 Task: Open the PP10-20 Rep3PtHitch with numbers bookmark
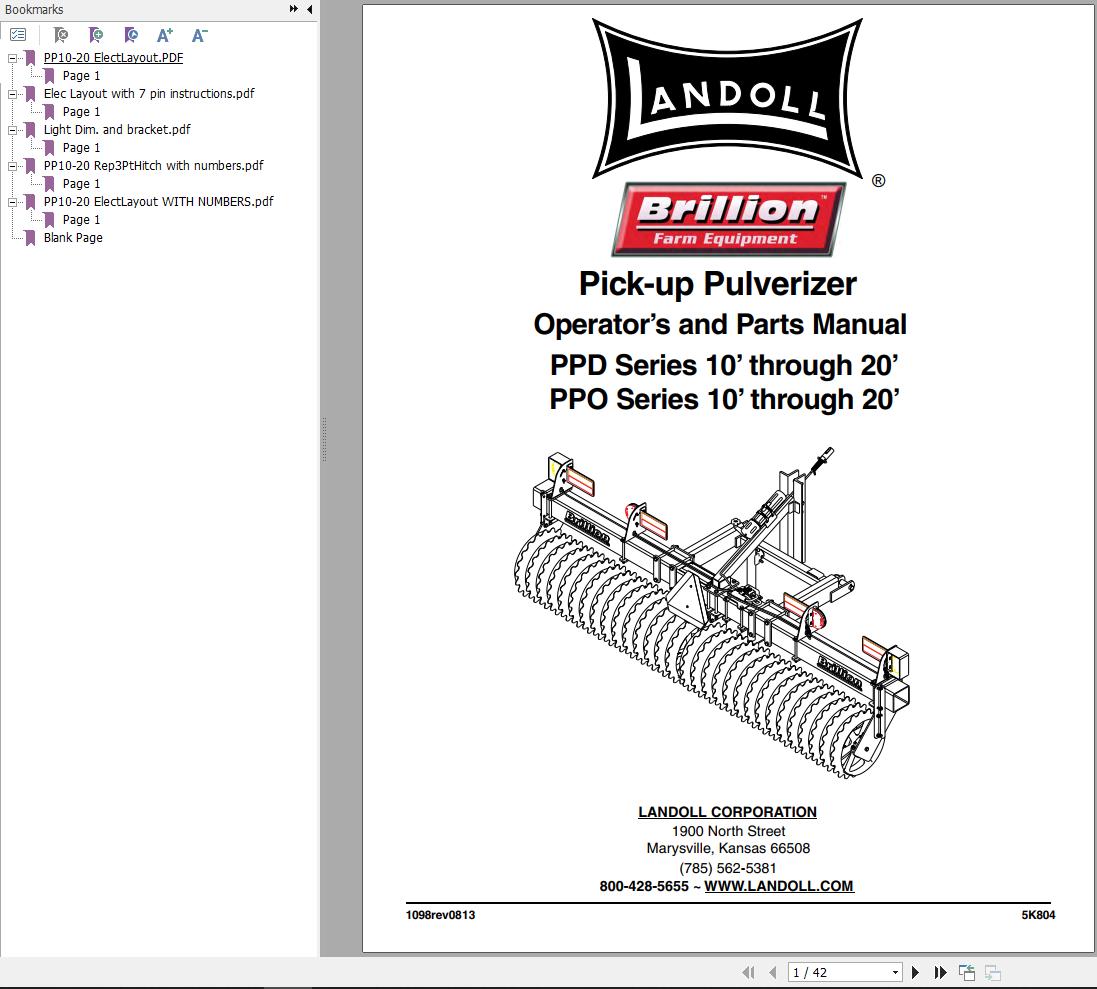(x=152, y=165)
